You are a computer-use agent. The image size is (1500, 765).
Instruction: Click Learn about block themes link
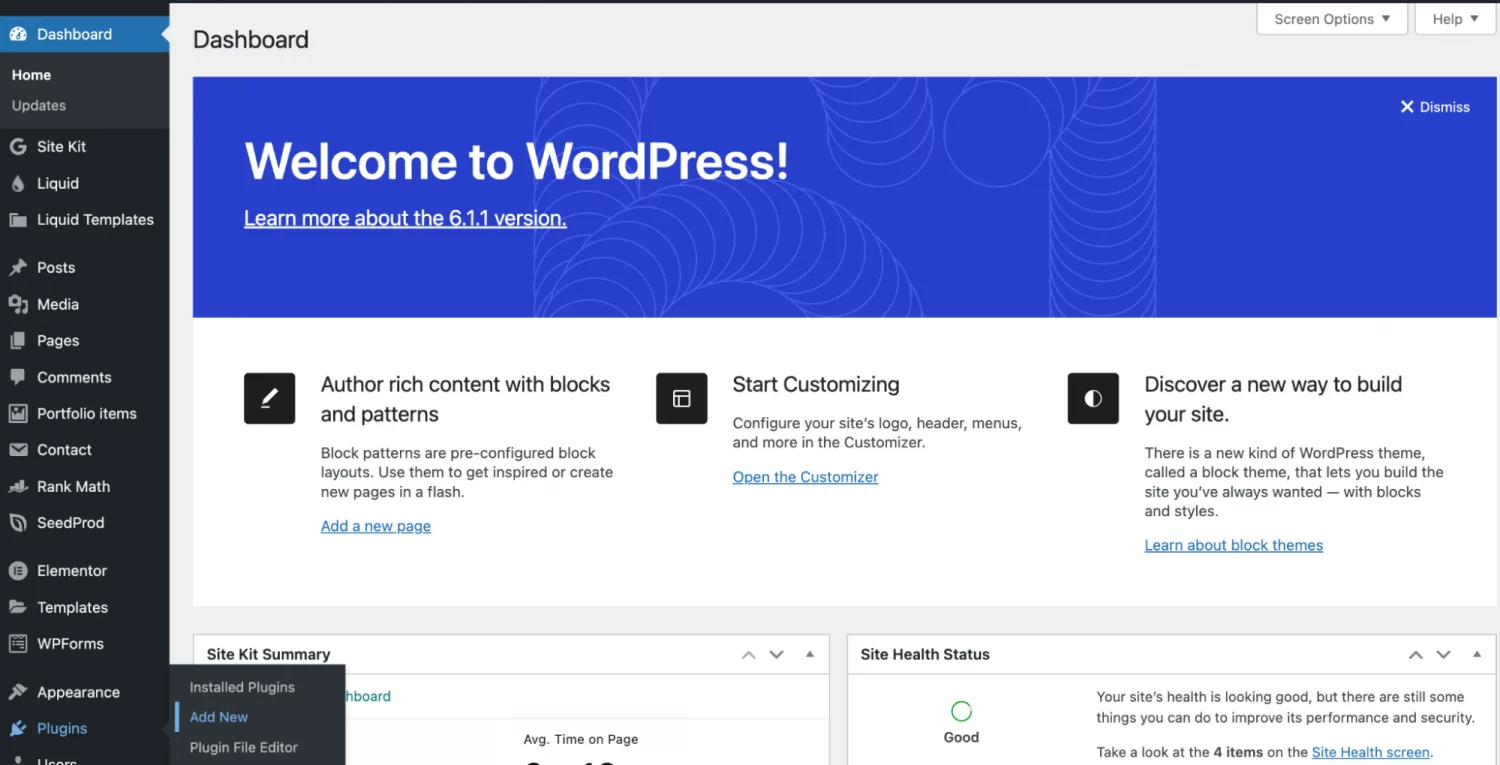click(x=1234, y=545)
